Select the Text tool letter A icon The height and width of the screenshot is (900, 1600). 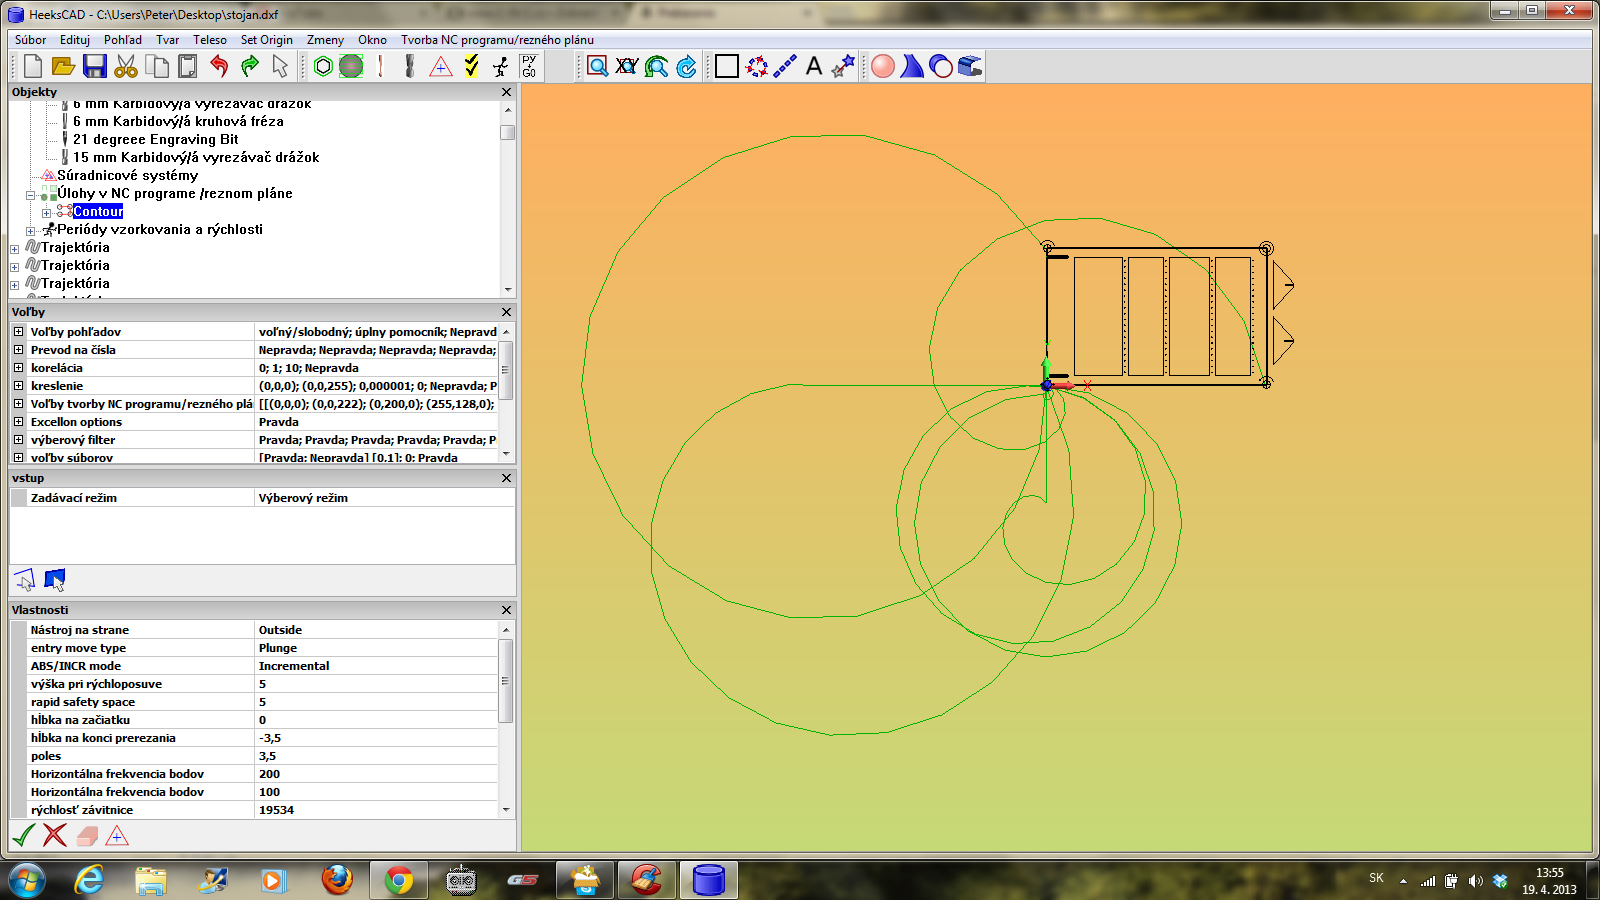[x=814, y=66]
